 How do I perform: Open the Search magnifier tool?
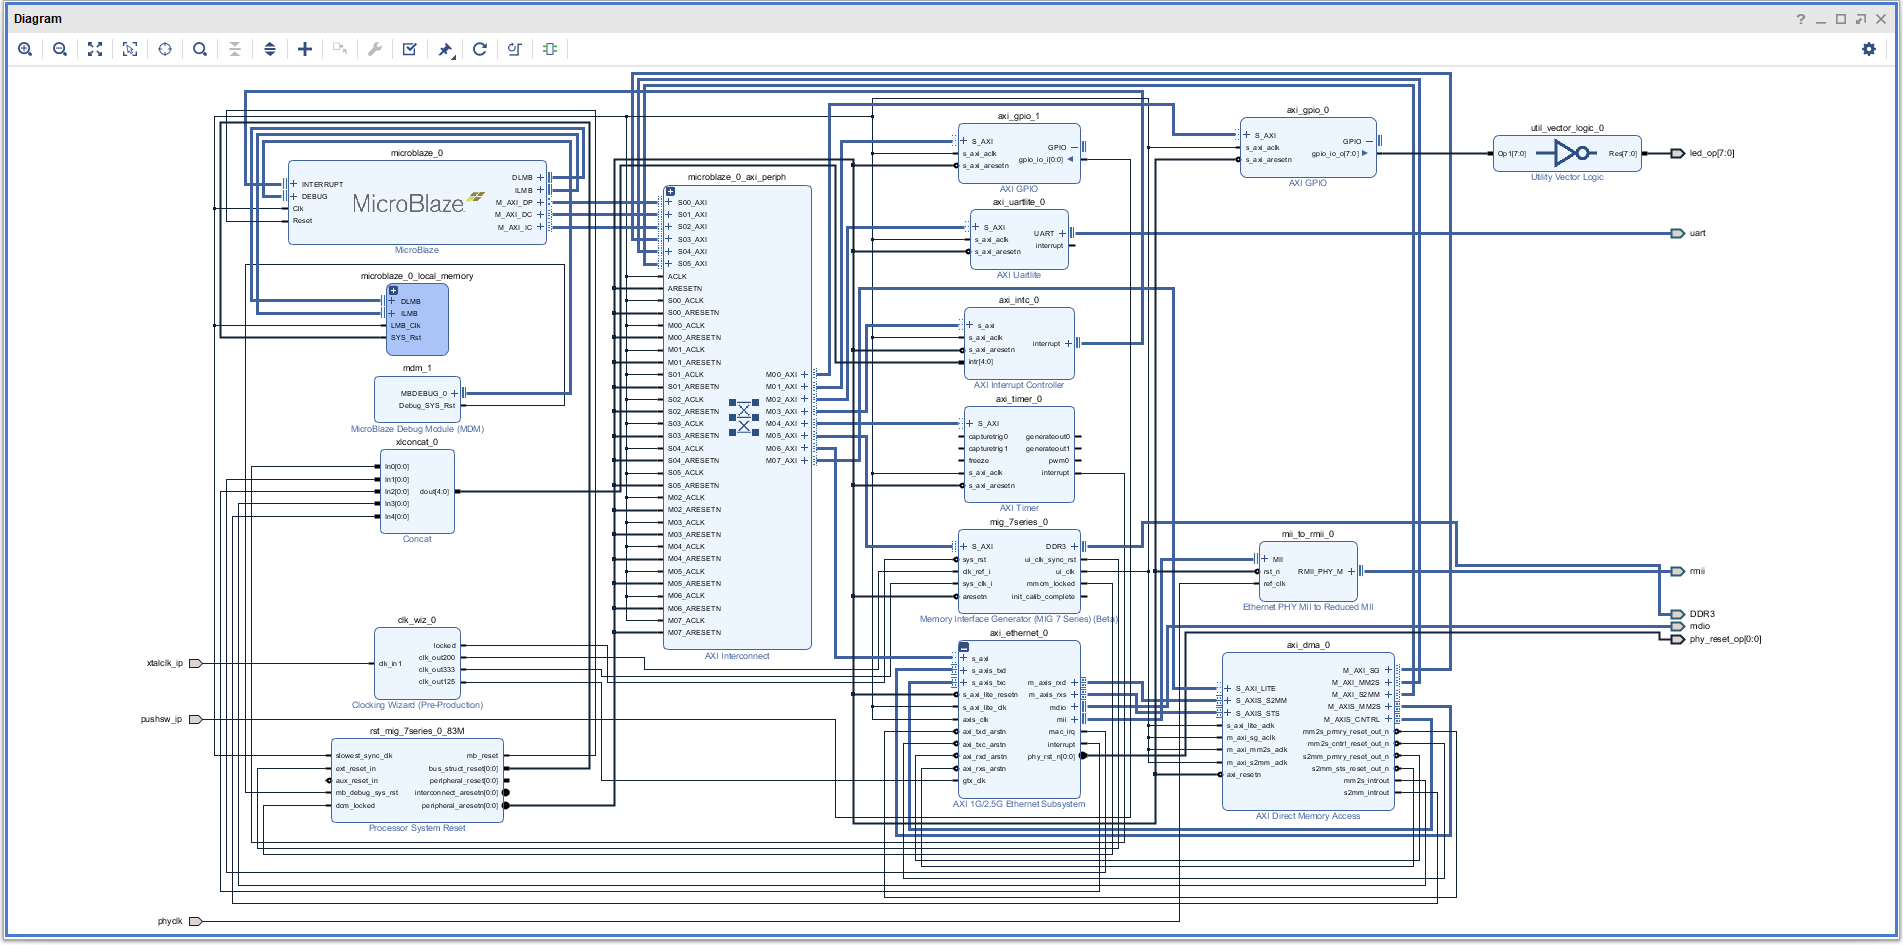(200, 49)
